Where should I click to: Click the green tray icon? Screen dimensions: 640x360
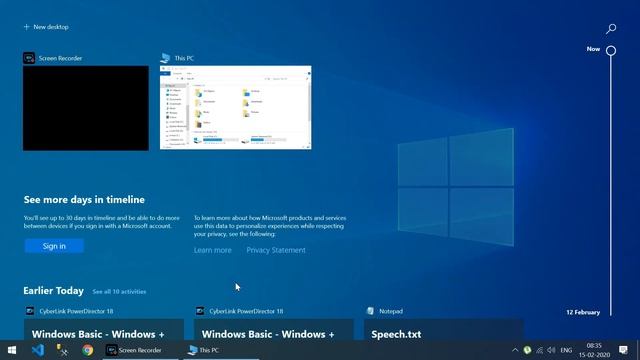527,350
